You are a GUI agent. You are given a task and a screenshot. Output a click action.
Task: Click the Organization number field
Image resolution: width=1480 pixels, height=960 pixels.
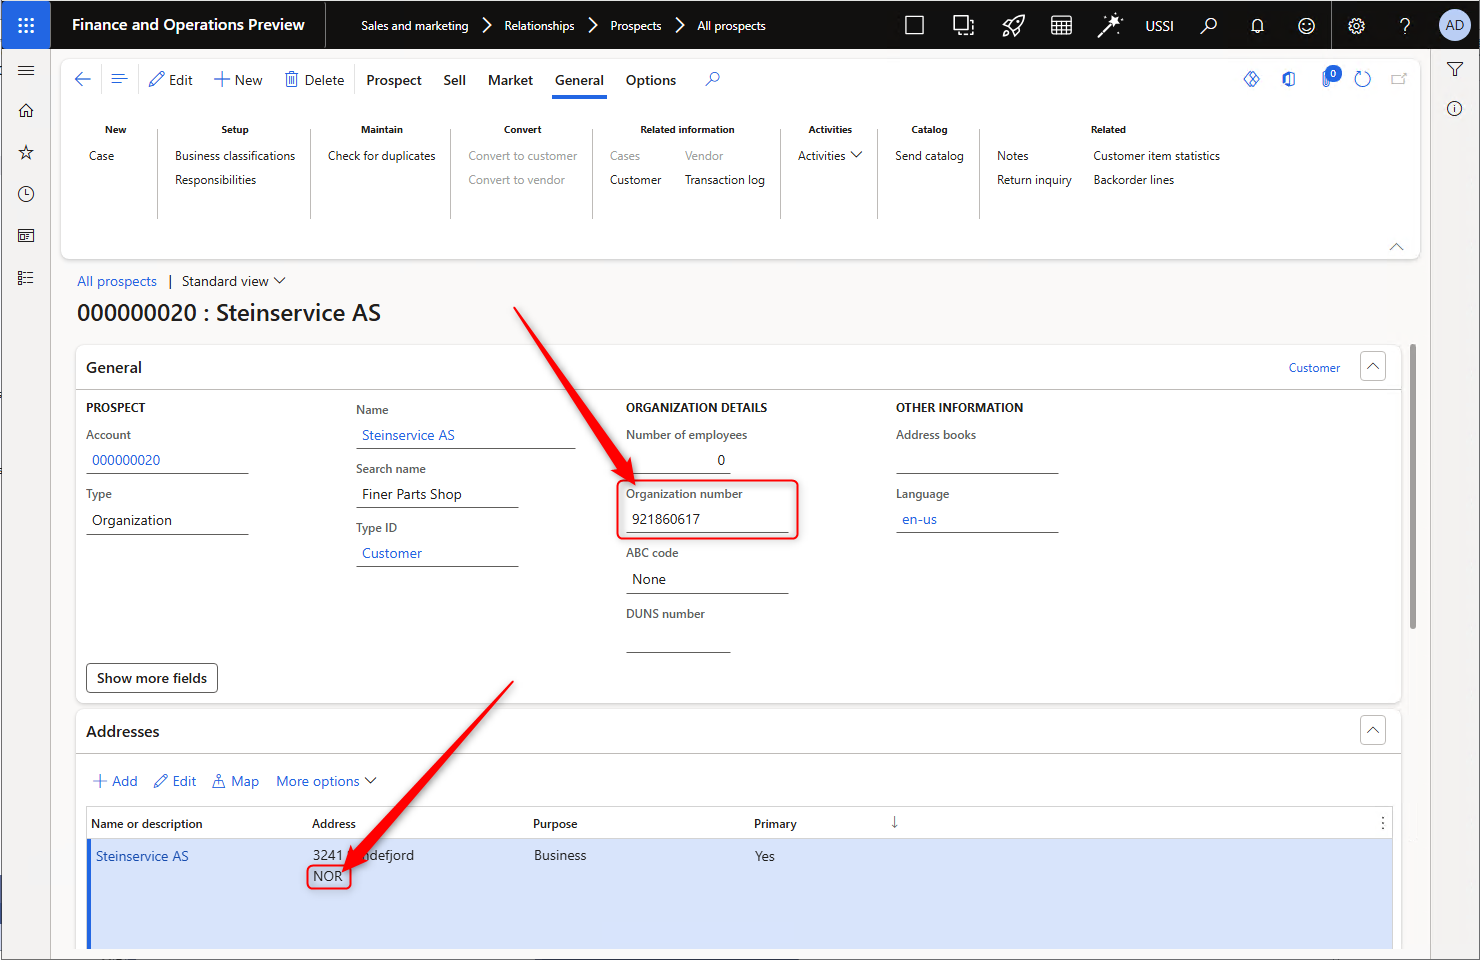pyautogui.click(x=706, y=519)
